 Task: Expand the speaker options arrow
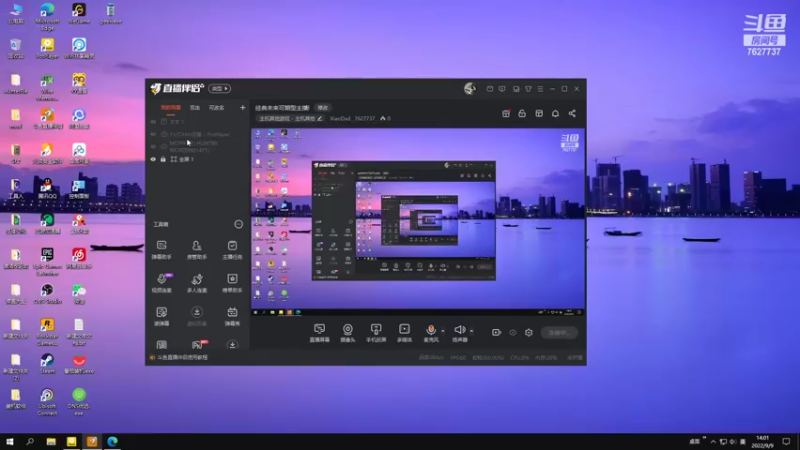[x=471, y=331]
